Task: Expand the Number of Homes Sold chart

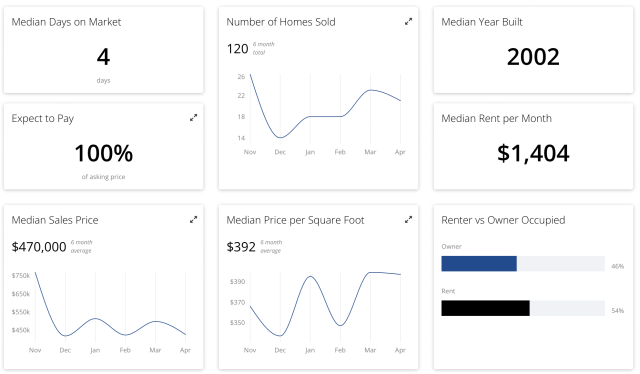Action: [x=408, y=22]
